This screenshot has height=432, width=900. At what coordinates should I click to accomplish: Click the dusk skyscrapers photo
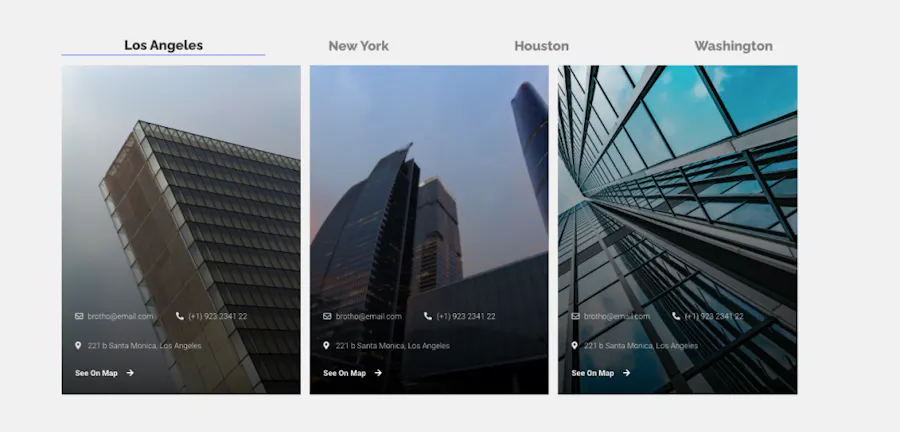point(429,229)
